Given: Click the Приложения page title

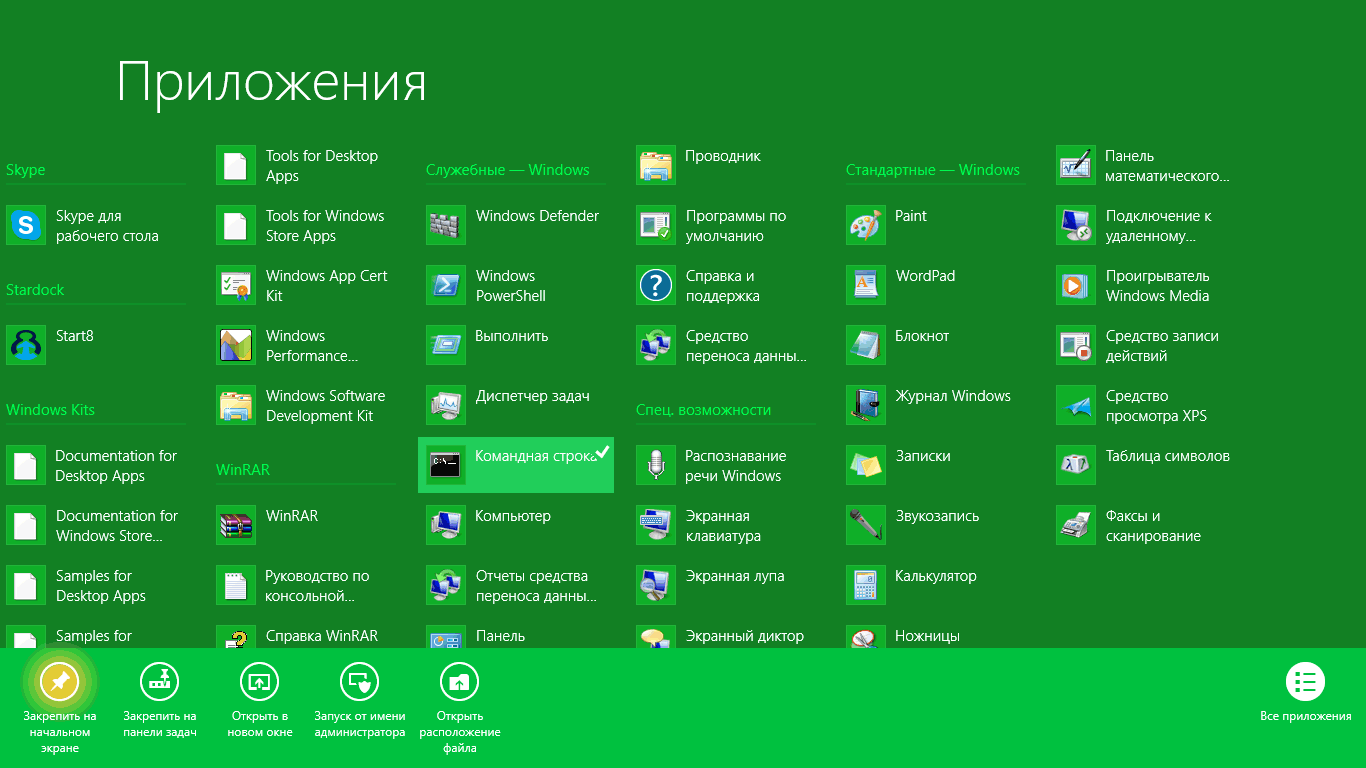Looking at the screenshot, I should coord(272,84).
